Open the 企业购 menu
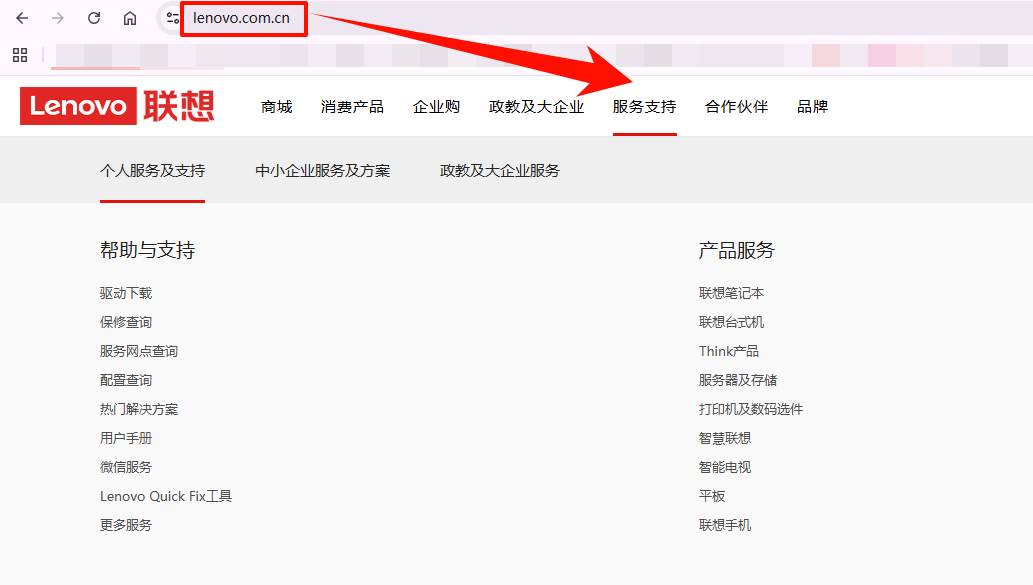 (x=437, y=106)
